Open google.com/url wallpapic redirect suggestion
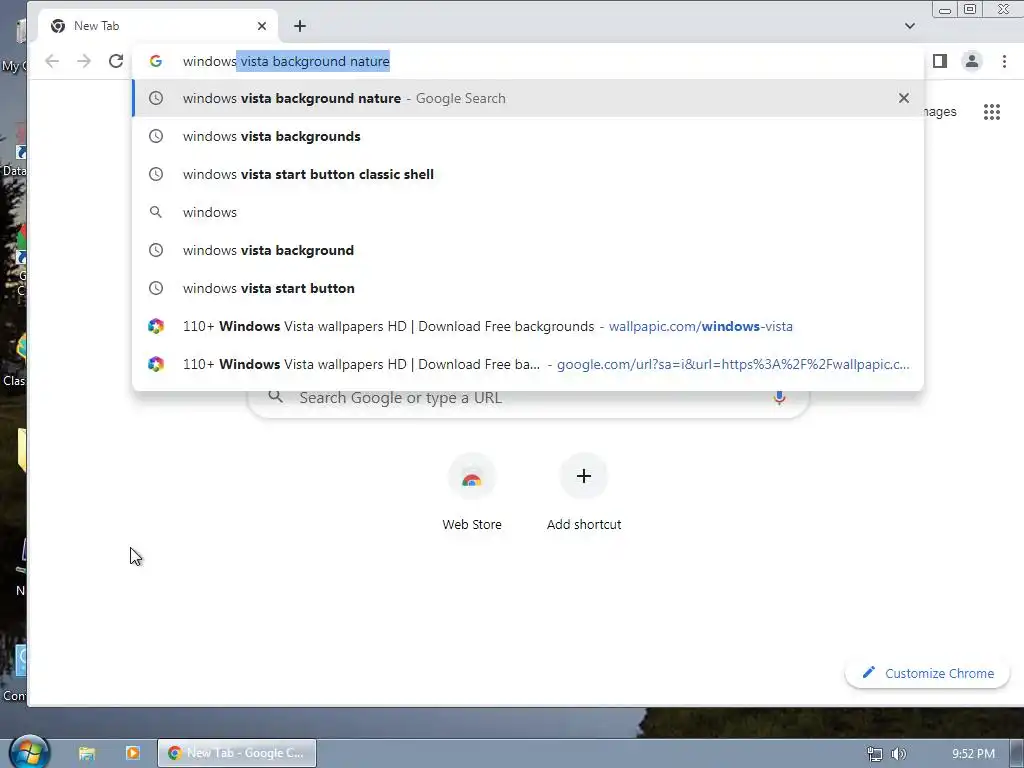Screen dimensions: 1024x768 click(x=528, y=364)
